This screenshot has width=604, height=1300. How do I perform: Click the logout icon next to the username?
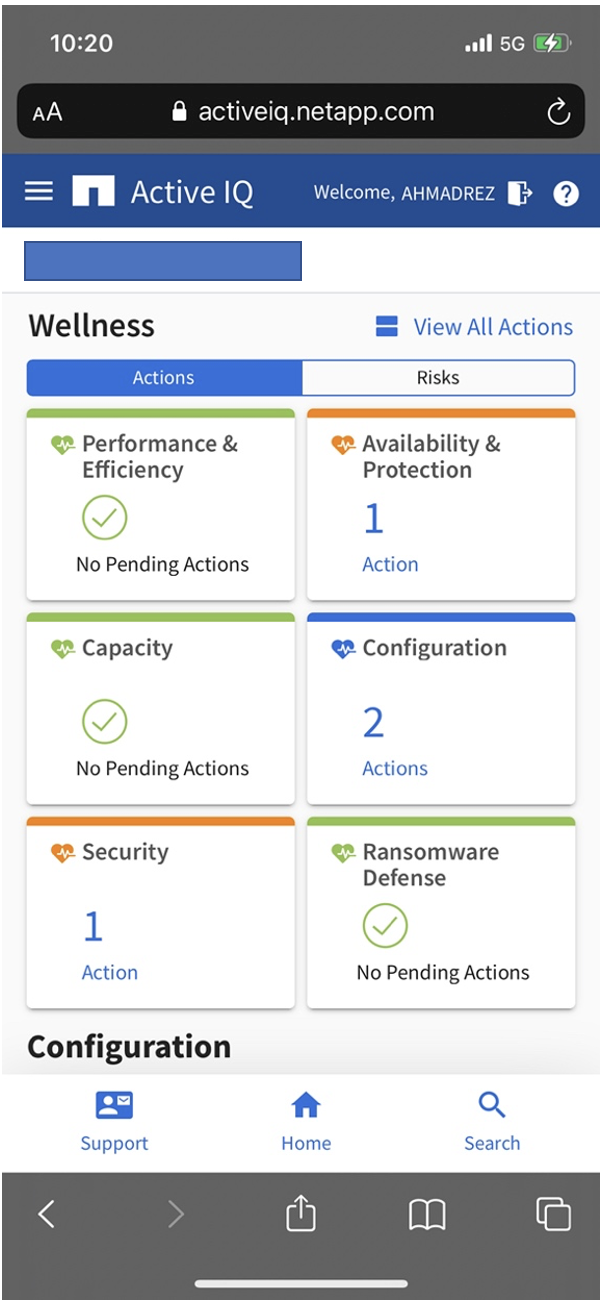(x=520, y=193)
